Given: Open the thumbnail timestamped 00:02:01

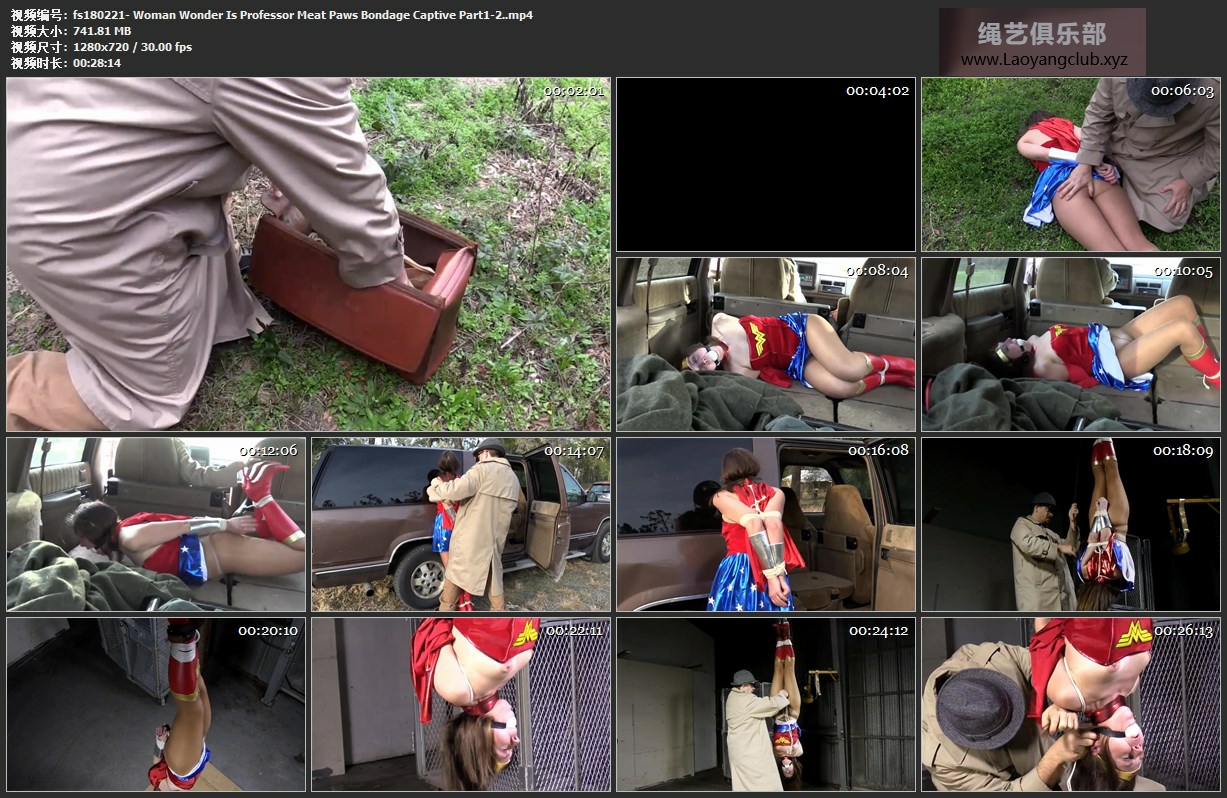Looking at the screenshot, I should pyautogui.click(x=308, y=254).
